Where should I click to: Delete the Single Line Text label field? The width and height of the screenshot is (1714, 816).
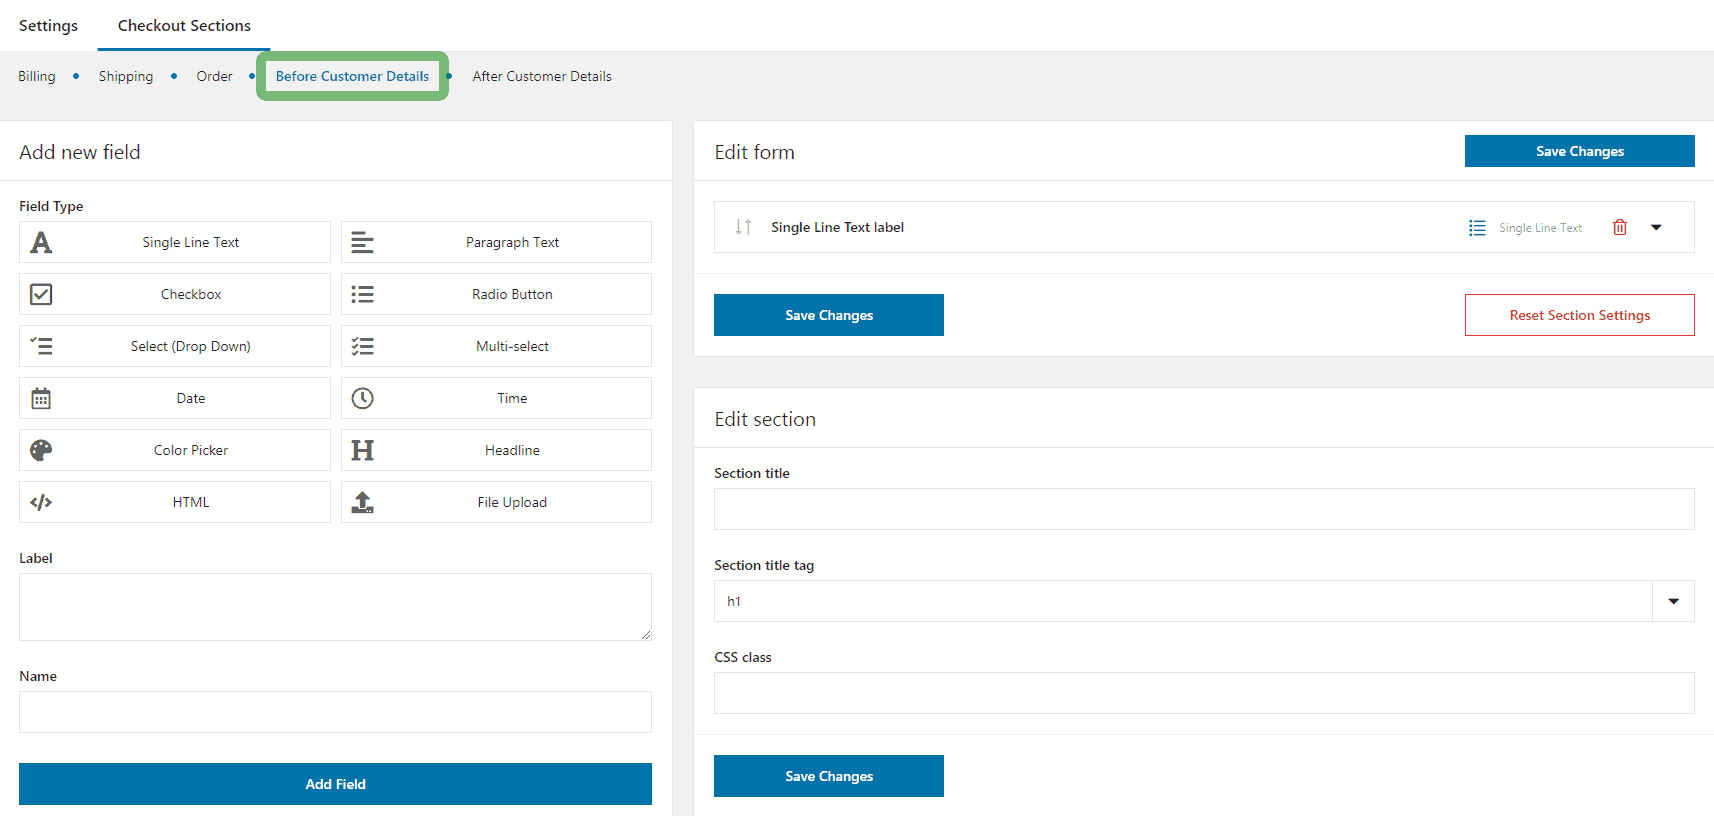pos(1619,228)
